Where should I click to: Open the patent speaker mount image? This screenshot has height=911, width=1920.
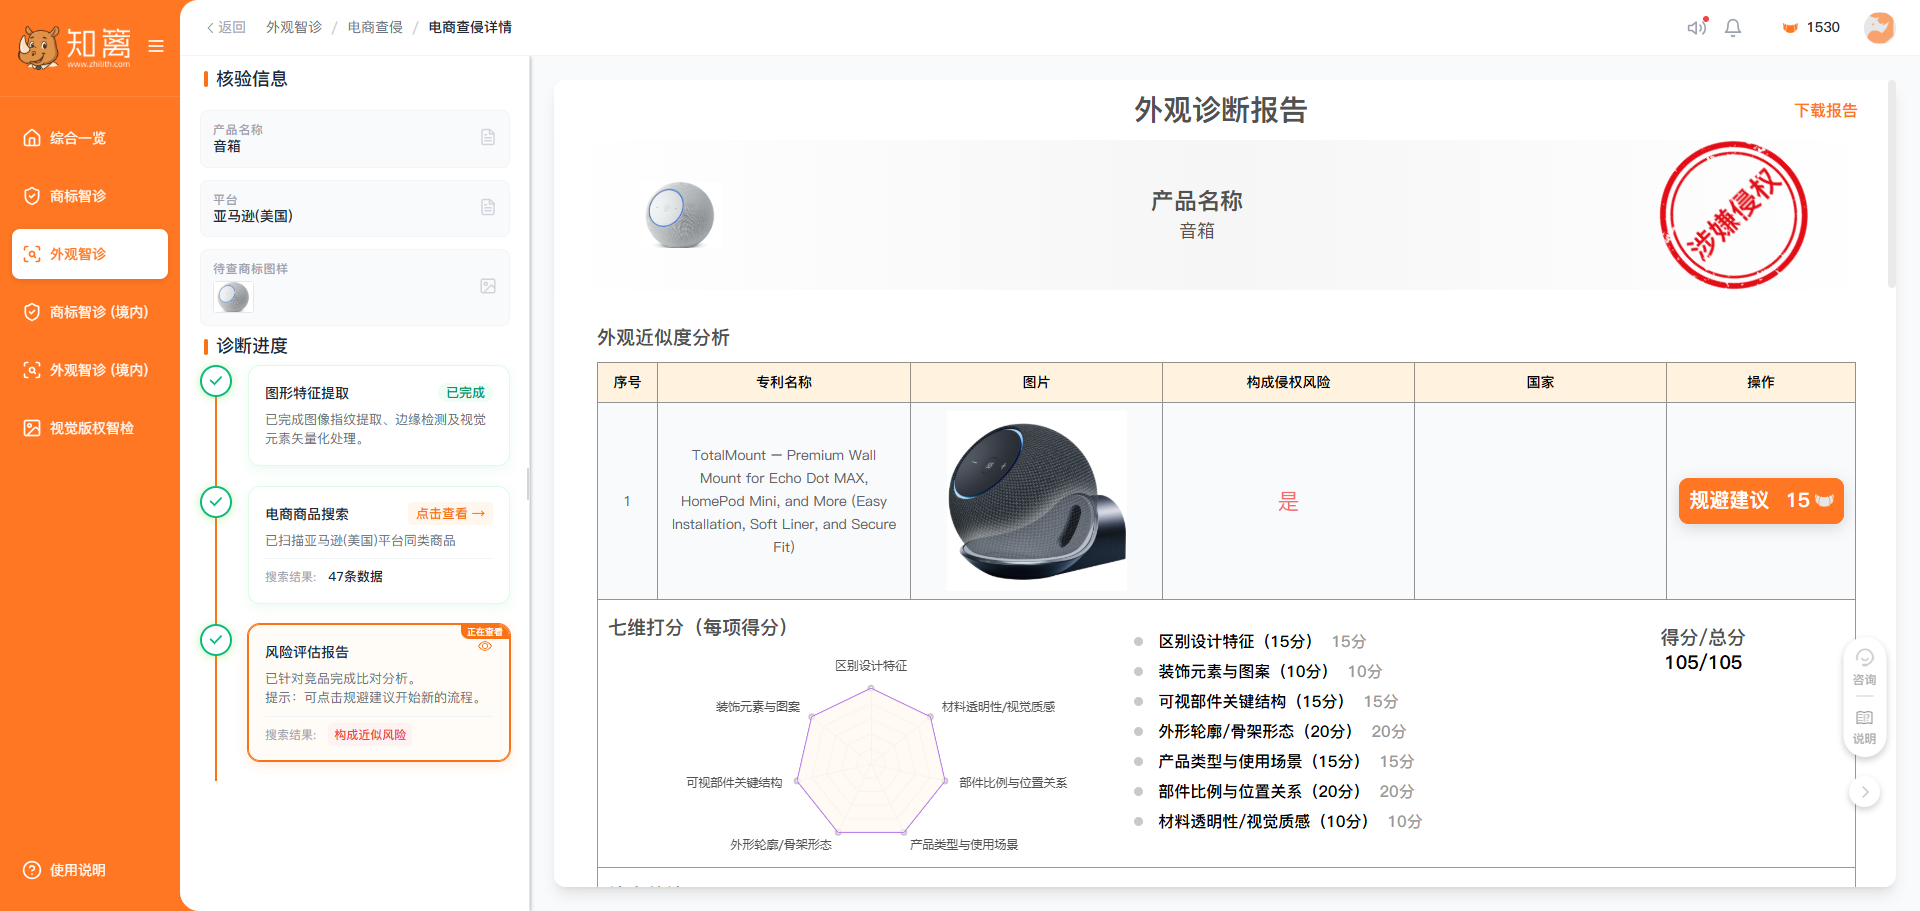point(1036,500)
